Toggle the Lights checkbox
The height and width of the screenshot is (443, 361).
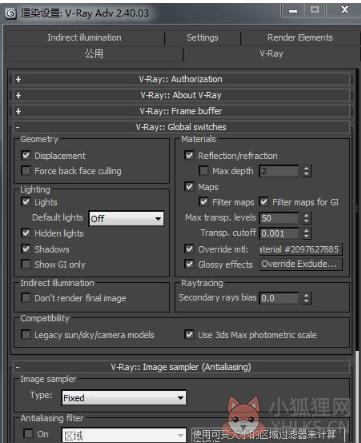pyautogui.click(x=26, y=202)
